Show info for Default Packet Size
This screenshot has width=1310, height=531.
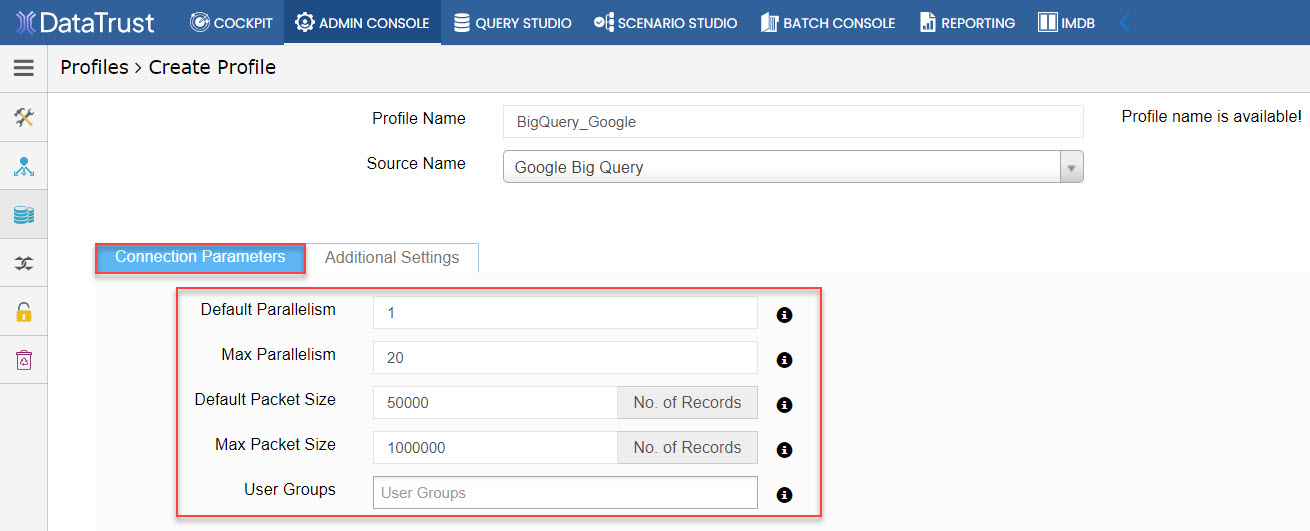[x=785, y=405]
